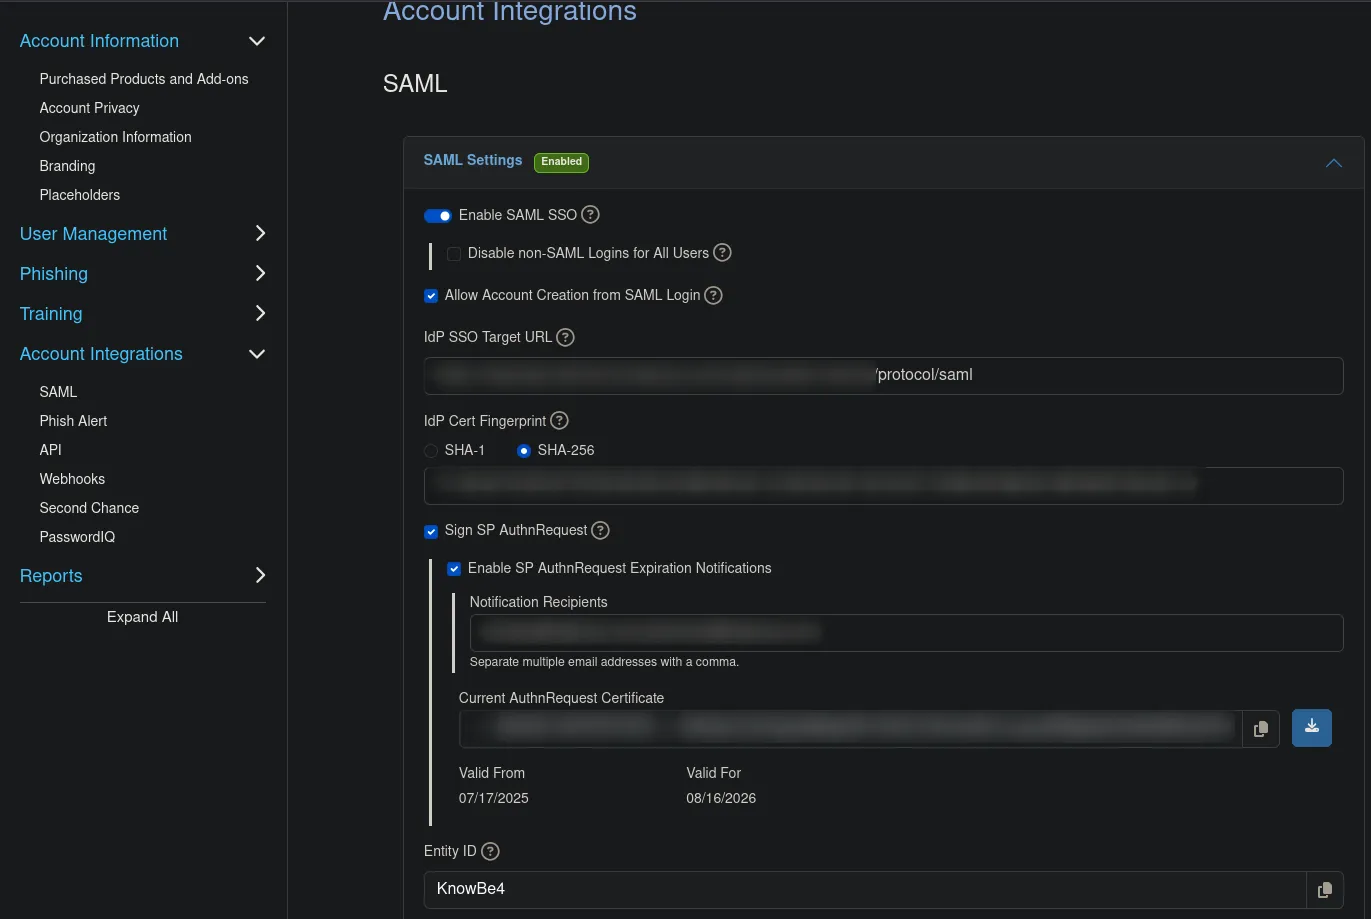The image size is (1371, 919).
Task: Navigate to the Webhooks section
Action: tap(72, 479)
